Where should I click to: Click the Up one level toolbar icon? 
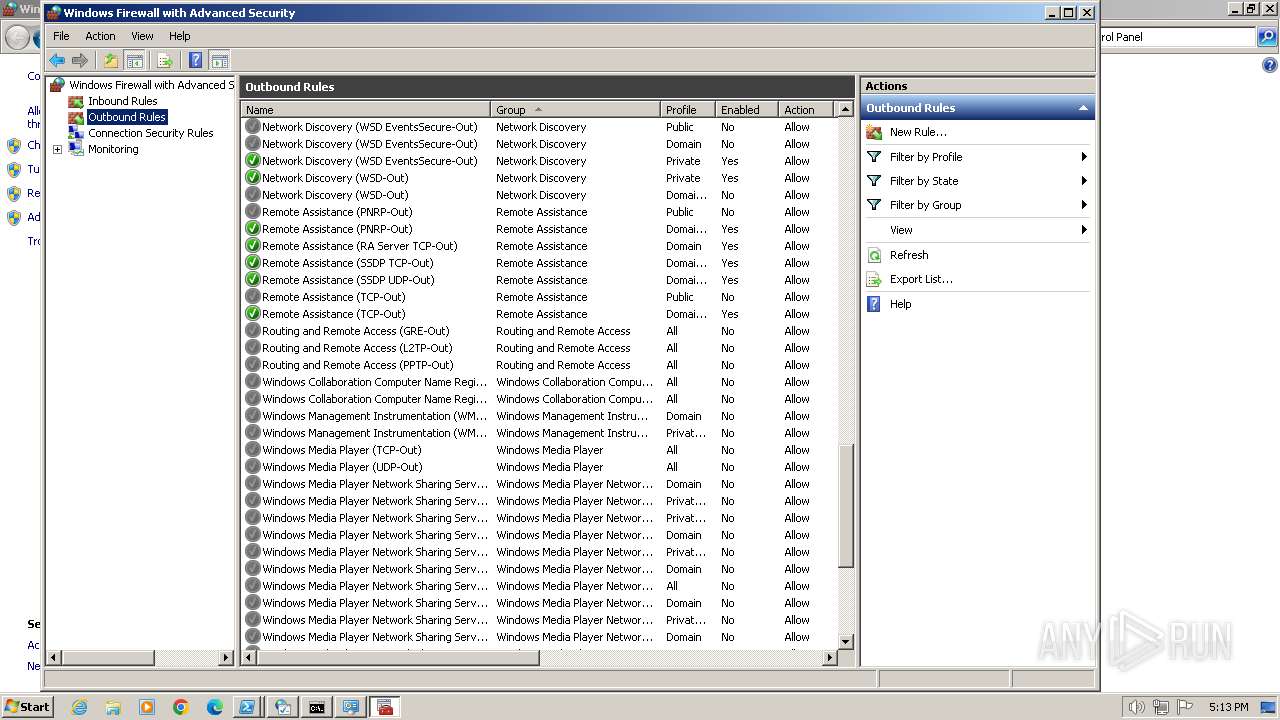click(111, 61)
